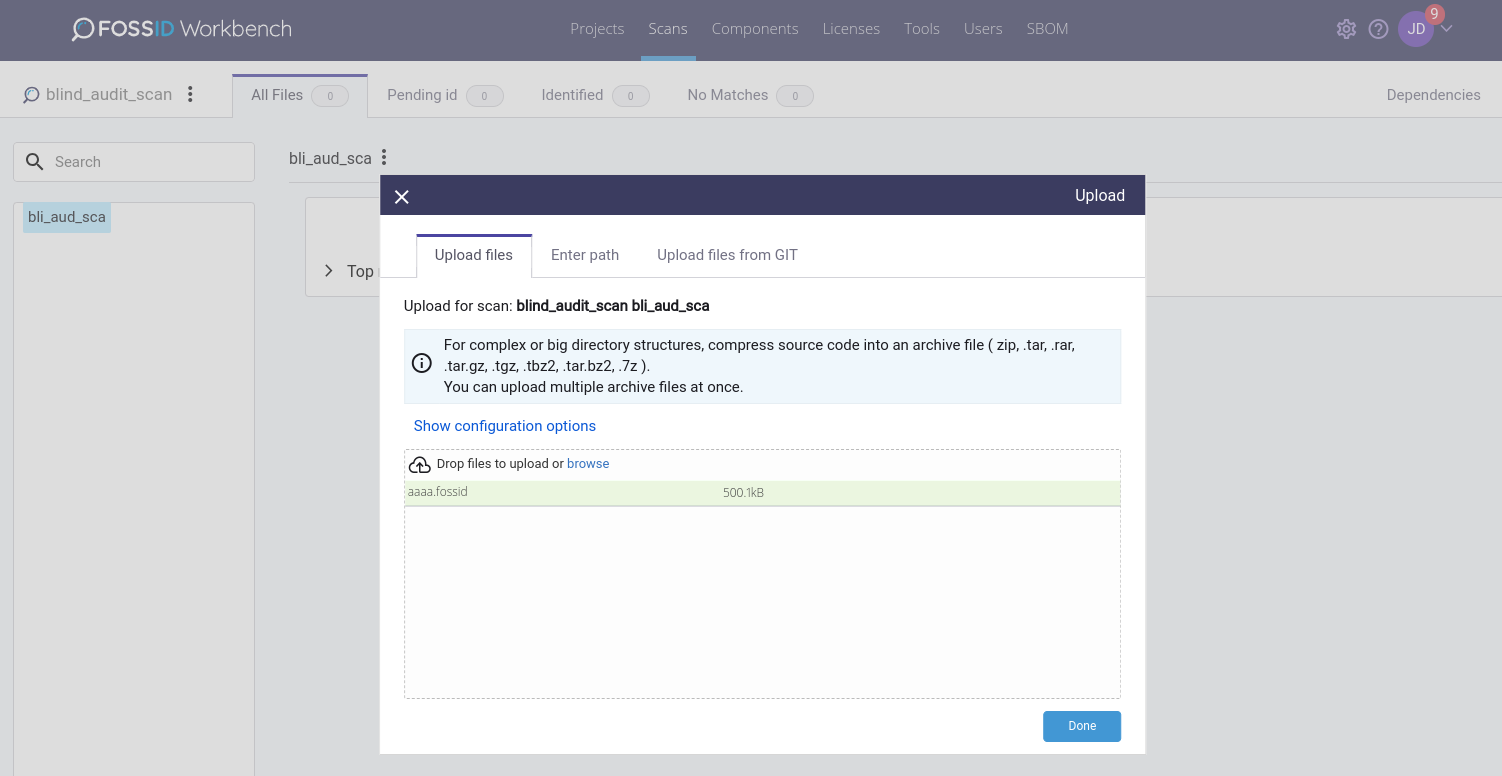Switch to No Matches tab
1502x776 pixels.
pos(750,95)
